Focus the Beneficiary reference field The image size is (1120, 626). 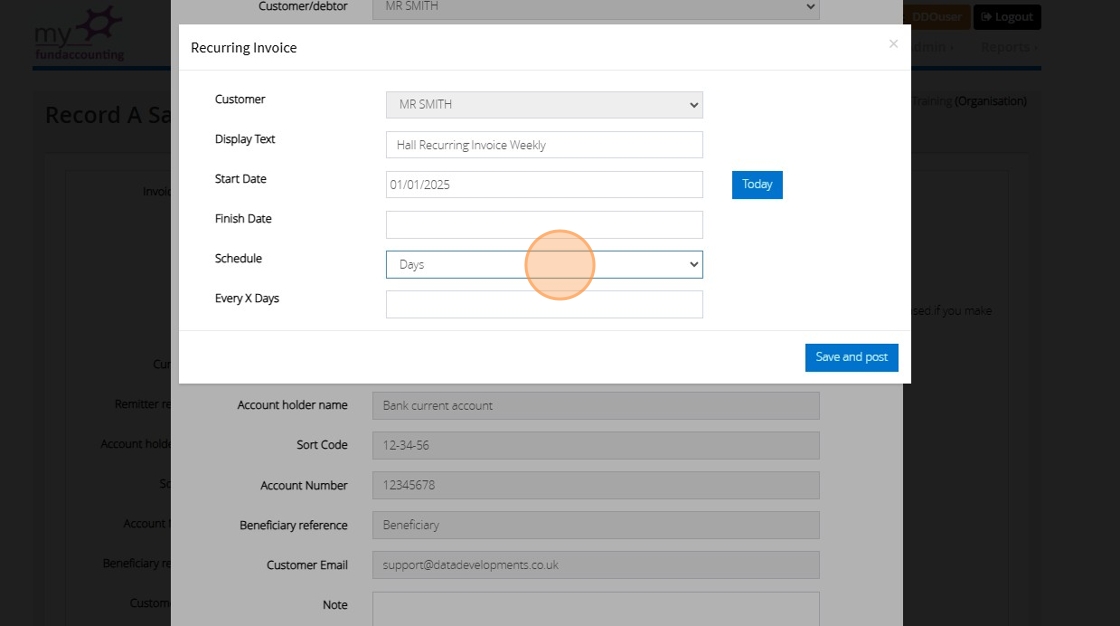(595, 525)
